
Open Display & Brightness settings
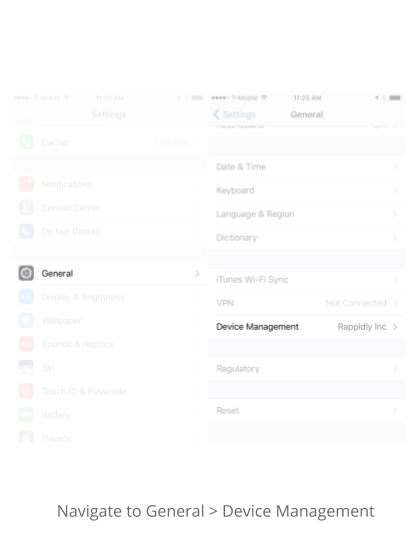(x=109, y=297)
